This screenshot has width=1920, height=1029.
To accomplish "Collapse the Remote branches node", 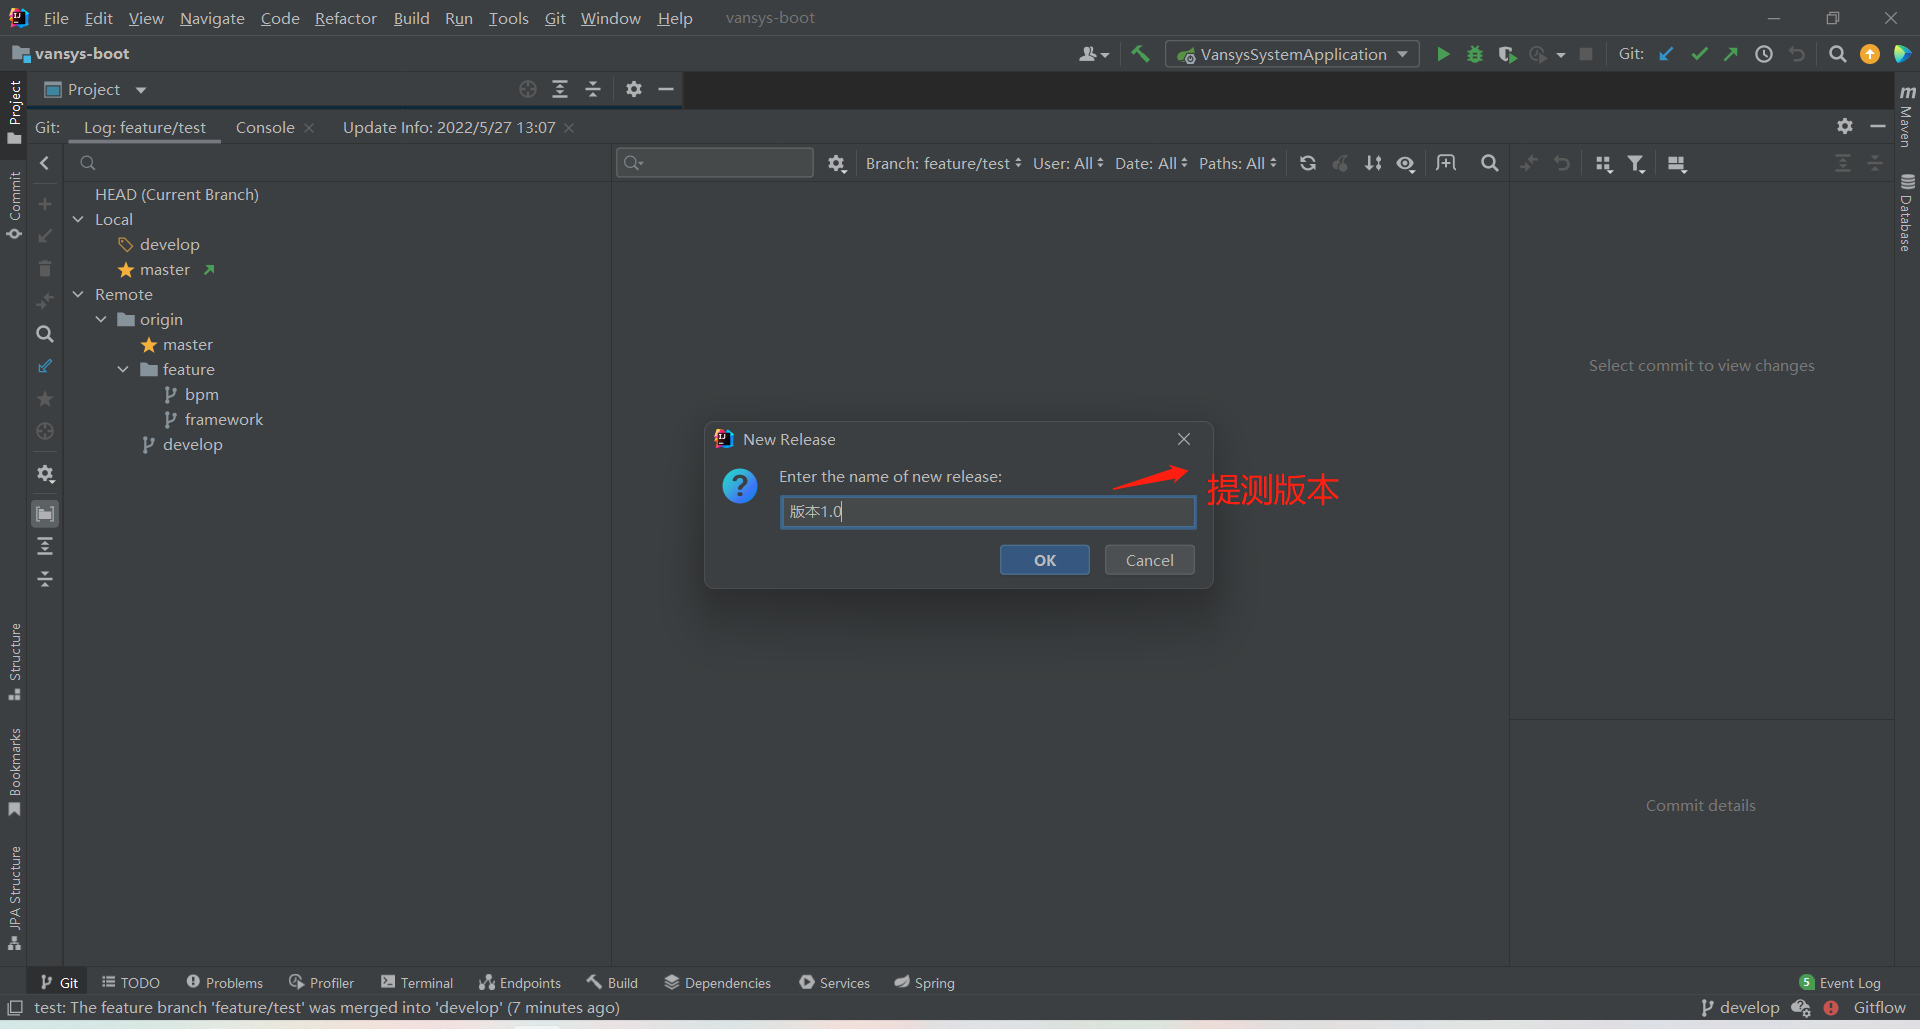I will [x=78, y=295].
